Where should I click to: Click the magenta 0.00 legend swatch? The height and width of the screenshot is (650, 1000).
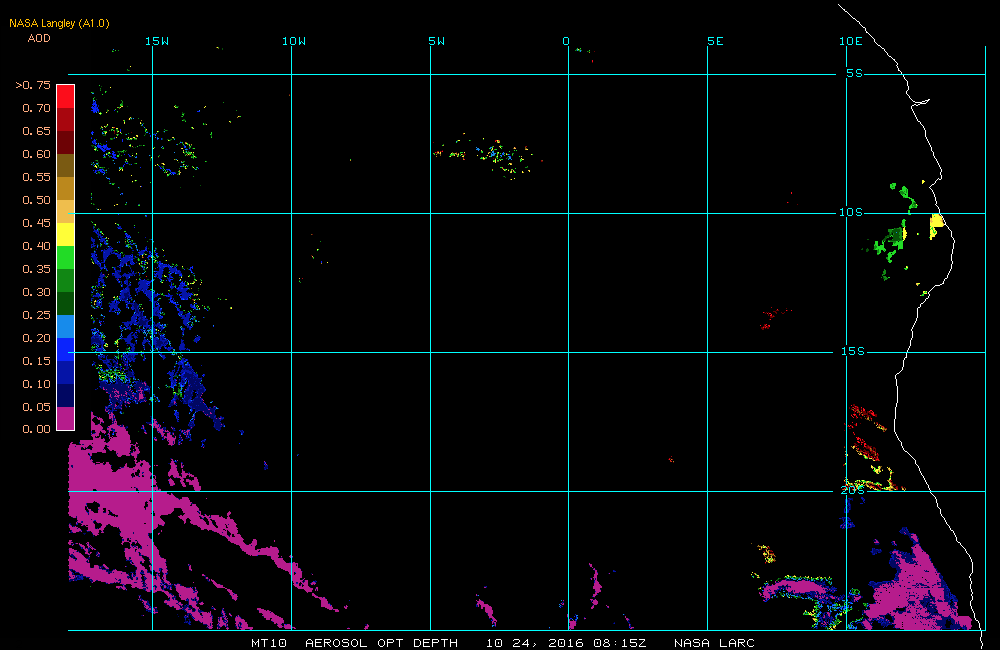[x=65, y=418]
